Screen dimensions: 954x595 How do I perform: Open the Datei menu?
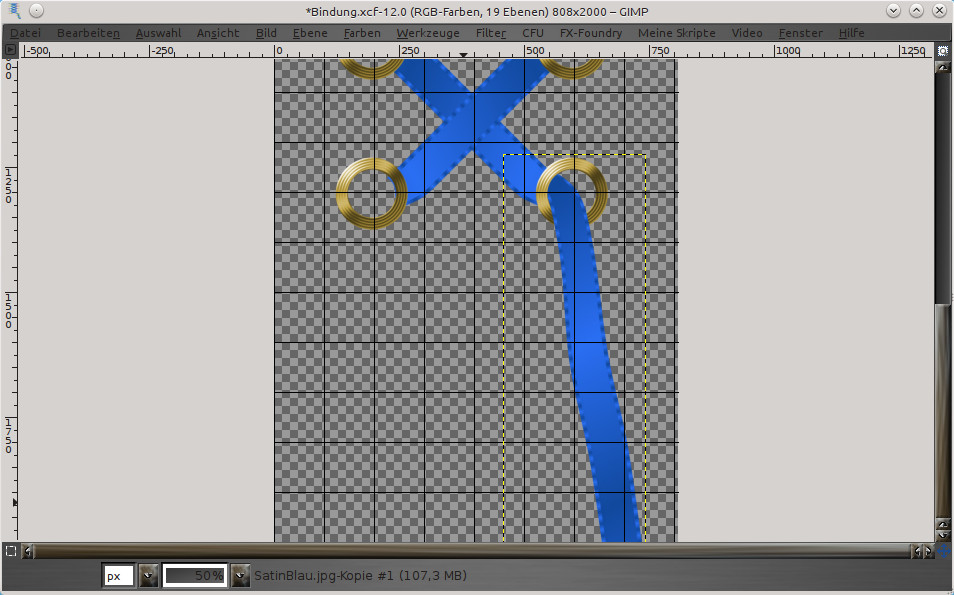(x=25, y=33)
